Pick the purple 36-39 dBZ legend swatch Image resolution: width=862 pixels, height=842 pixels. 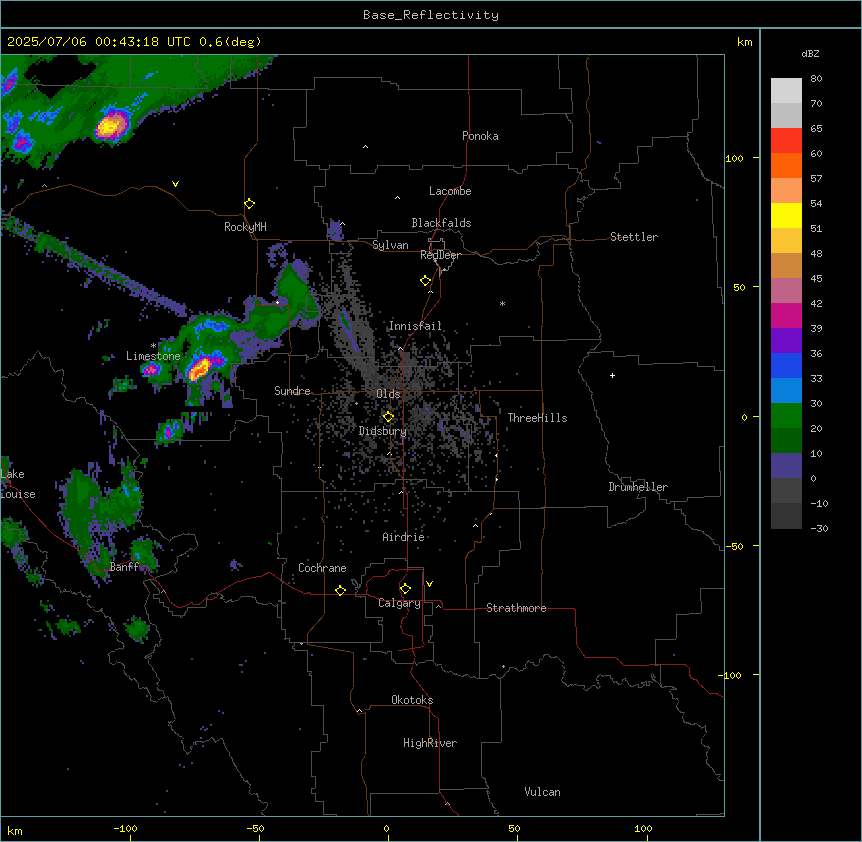pyautogui.click(x=786, y=341)
